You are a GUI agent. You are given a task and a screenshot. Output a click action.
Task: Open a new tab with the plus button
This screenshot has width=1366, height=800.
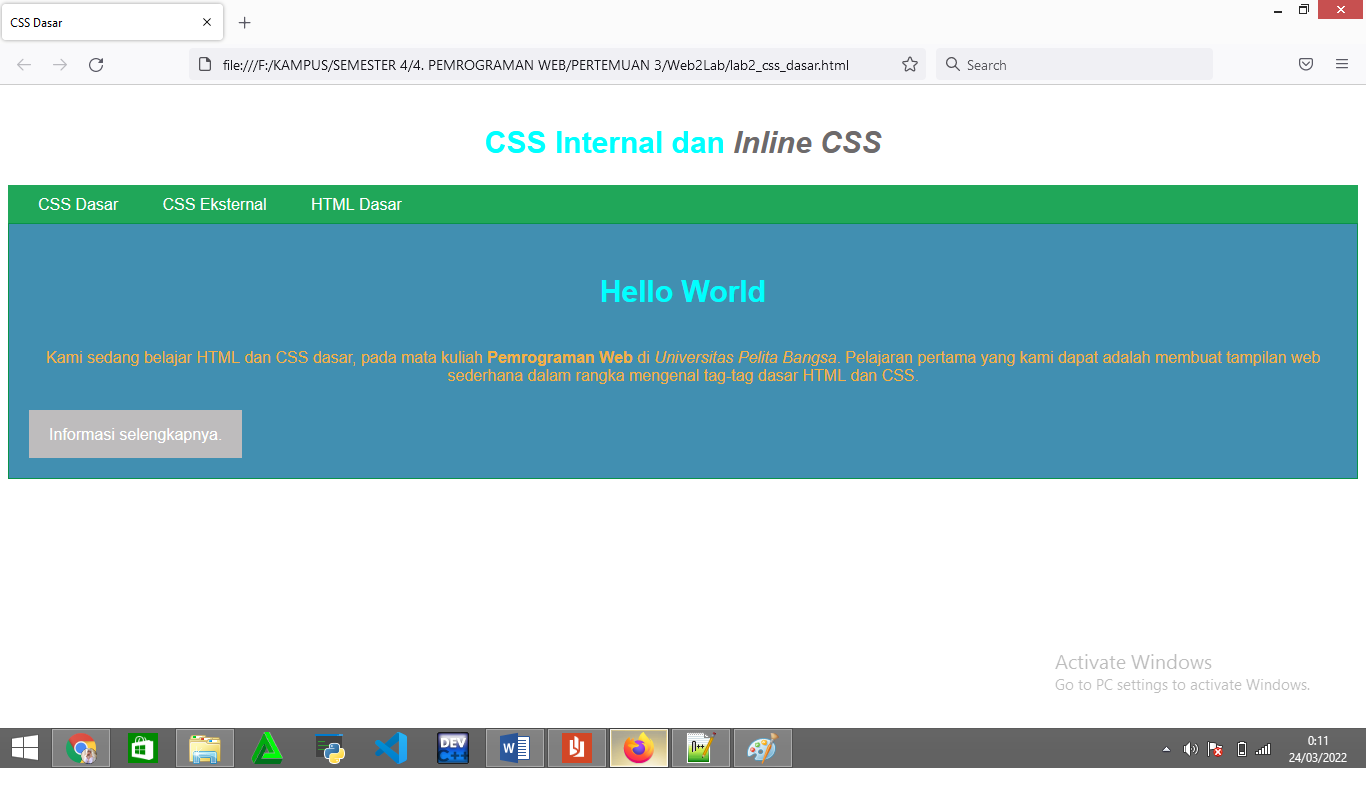point(243,22)
